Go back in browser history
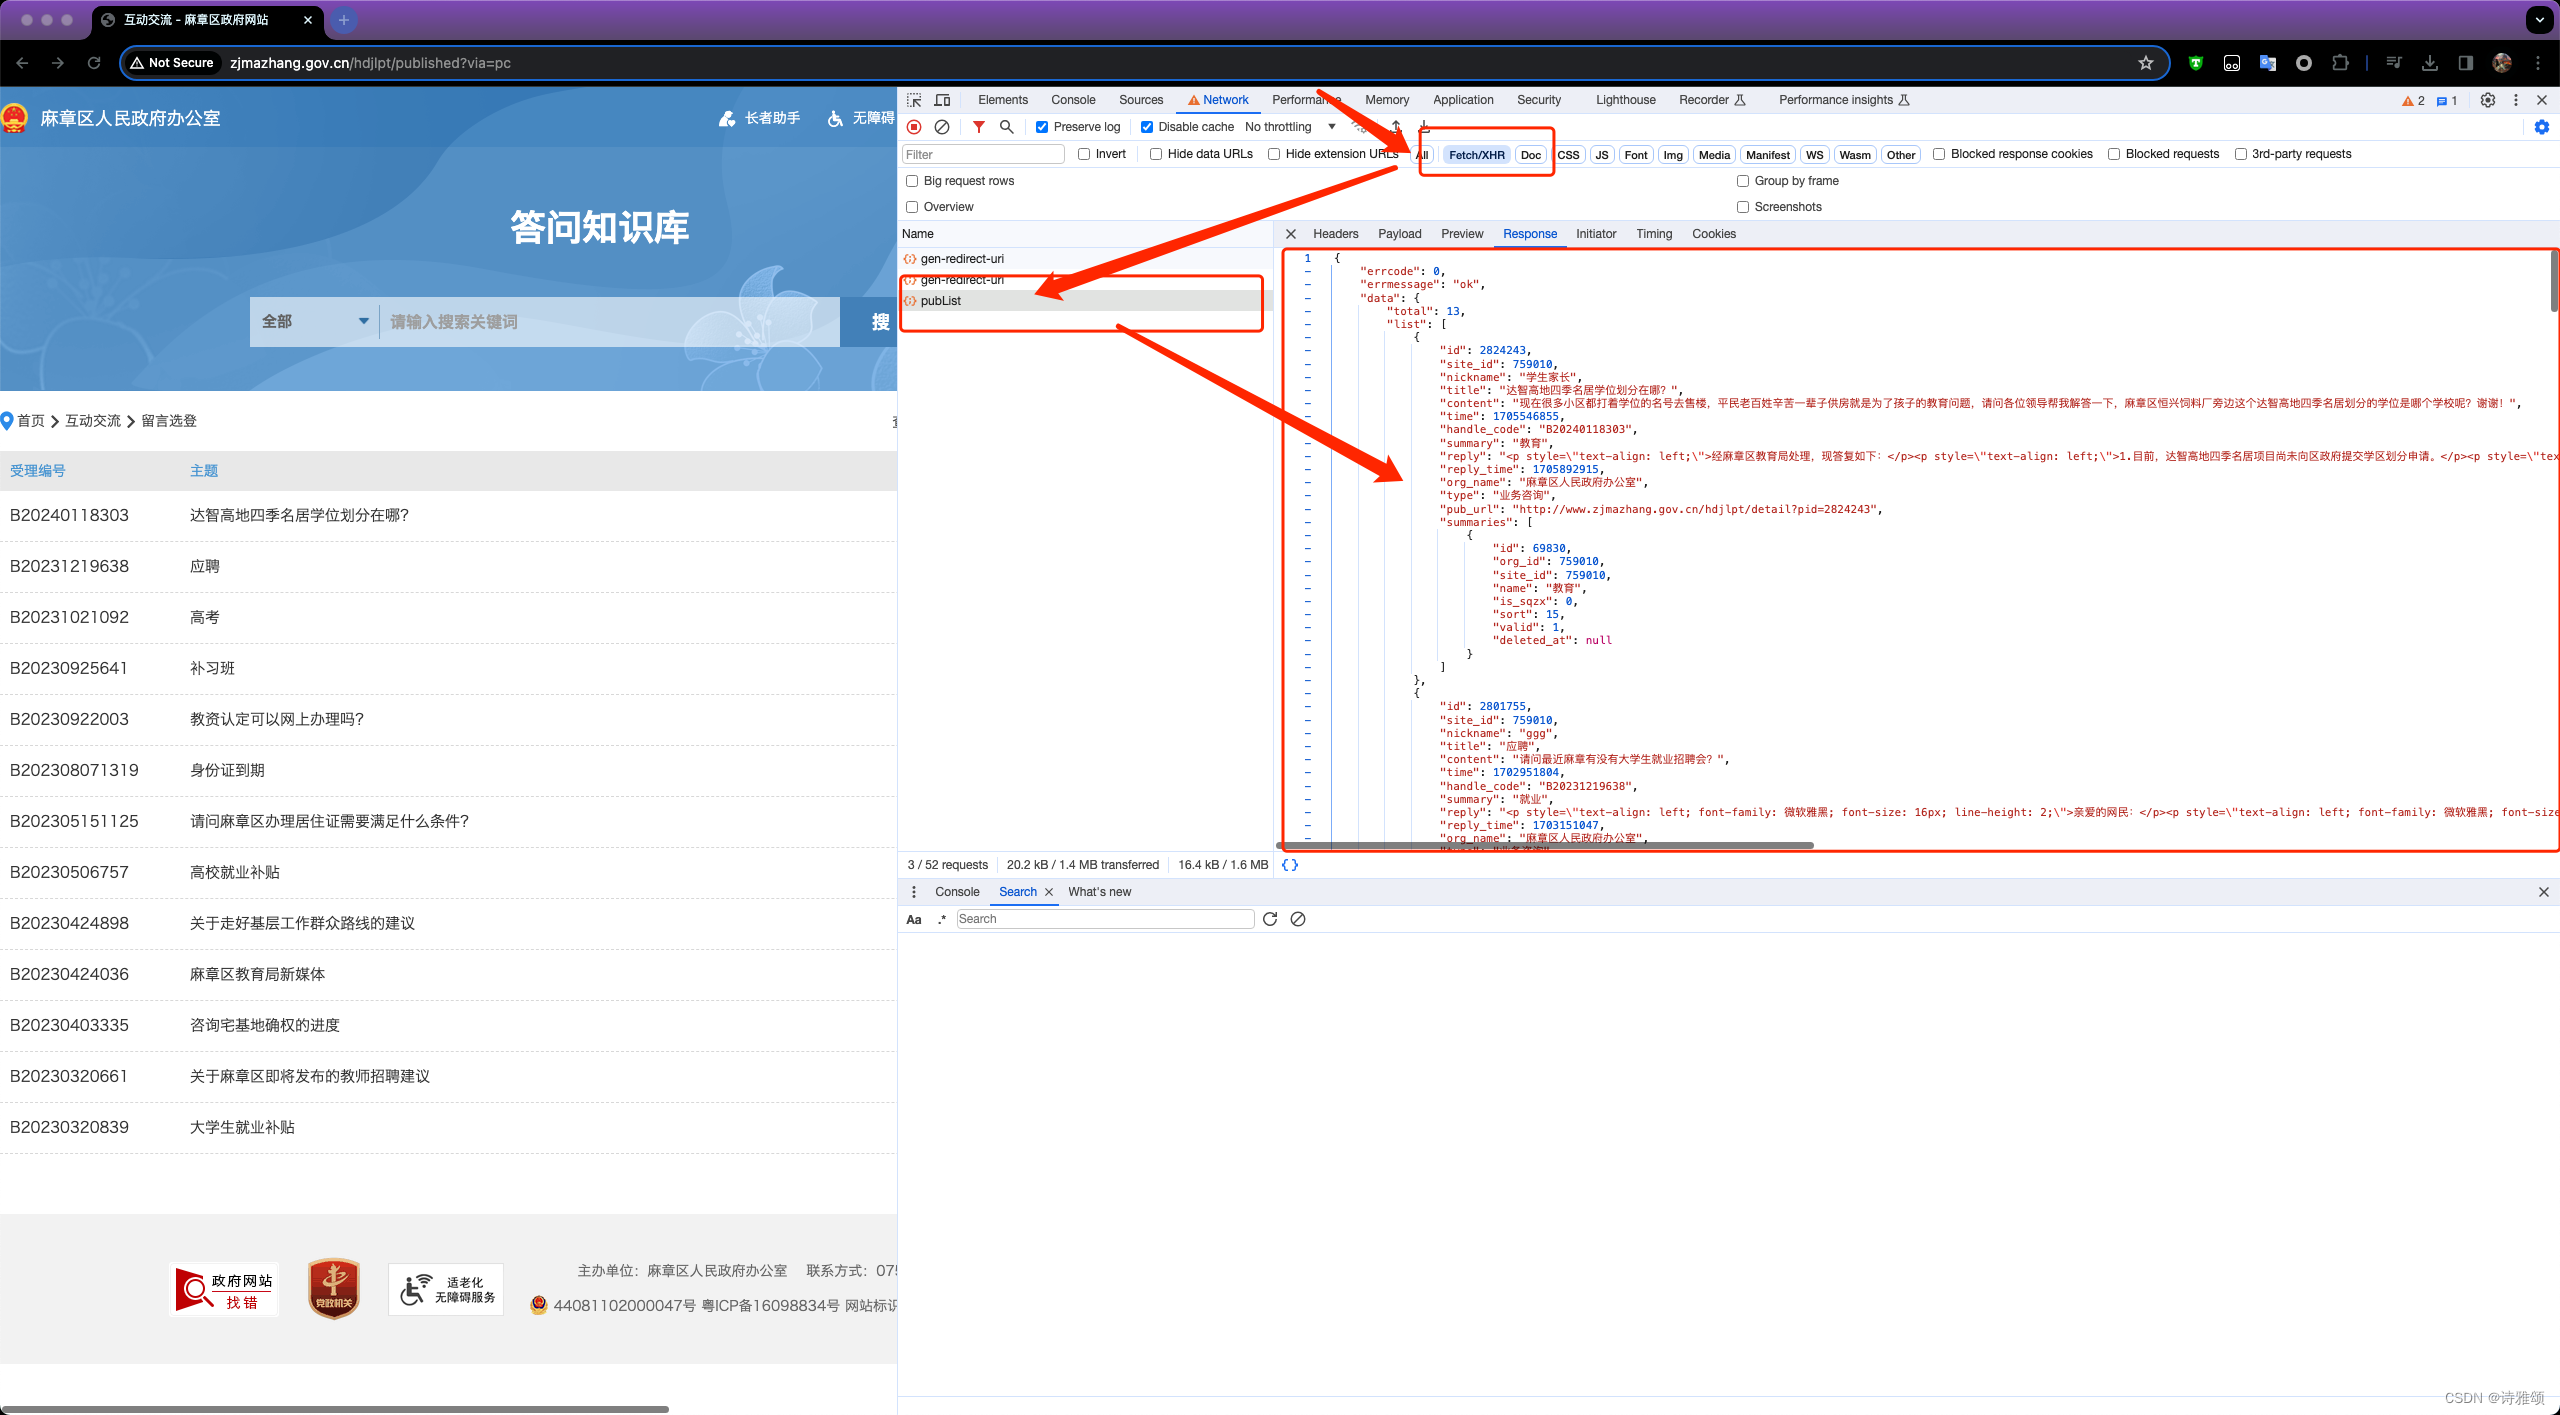The image size is (2560, 1415). click(22, 63)
